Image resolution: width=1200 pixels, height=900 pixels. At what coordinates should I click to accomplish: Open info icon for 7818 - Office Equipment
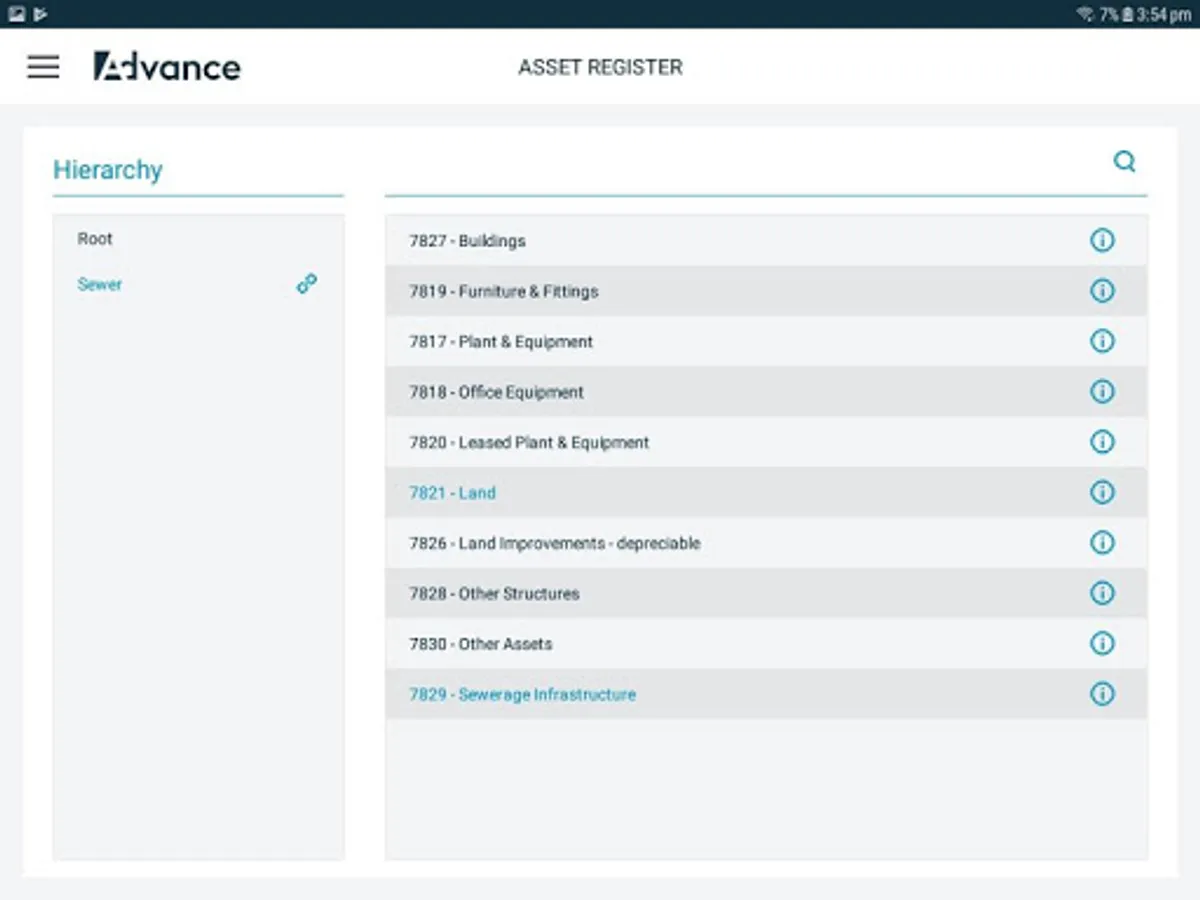(1102, 392)
